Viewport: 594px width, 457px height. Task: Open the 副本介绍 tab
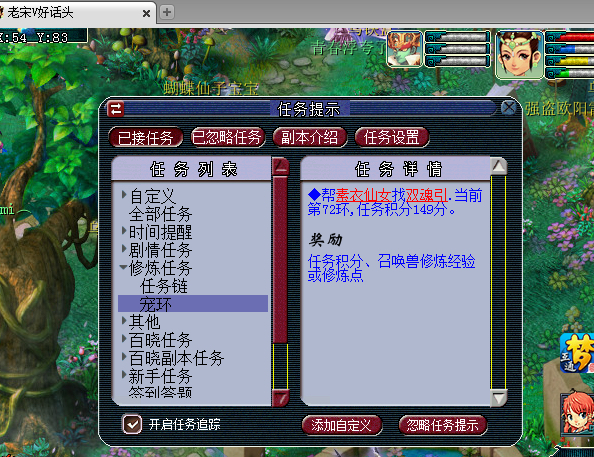tap(310, 137)
